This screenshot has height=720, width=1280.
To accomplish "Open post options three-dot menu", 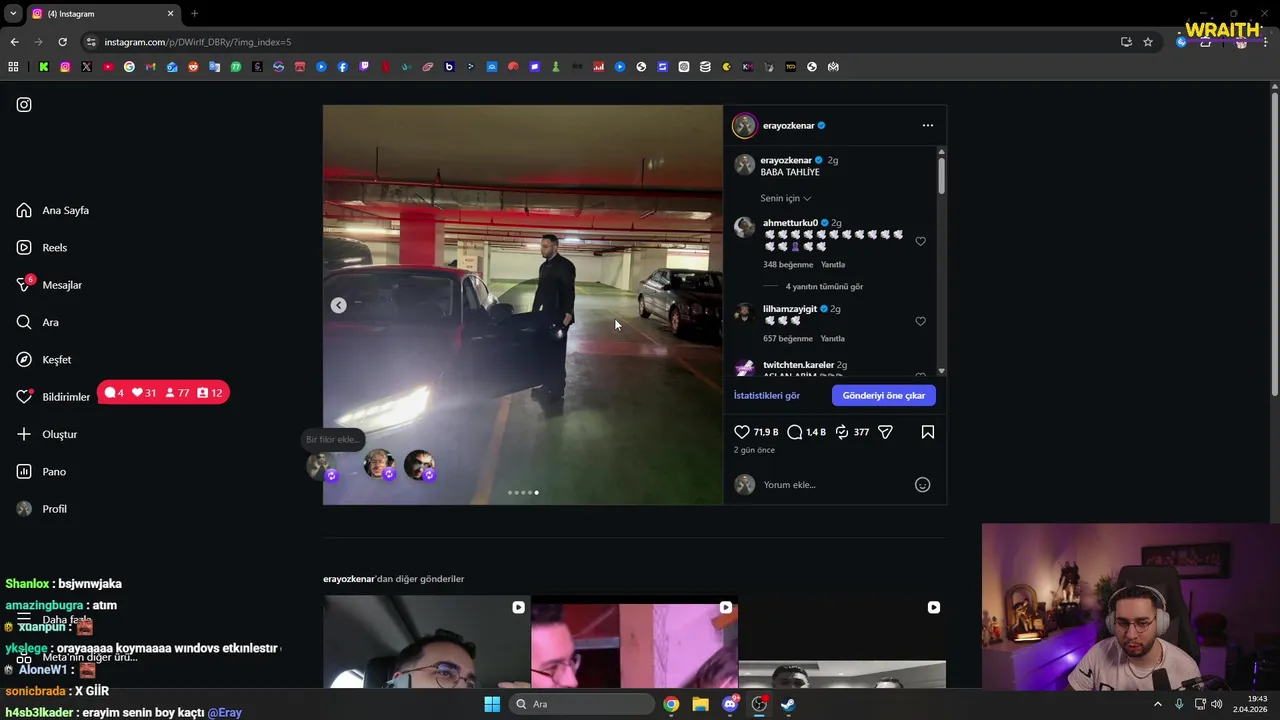I will pos(927,125).
